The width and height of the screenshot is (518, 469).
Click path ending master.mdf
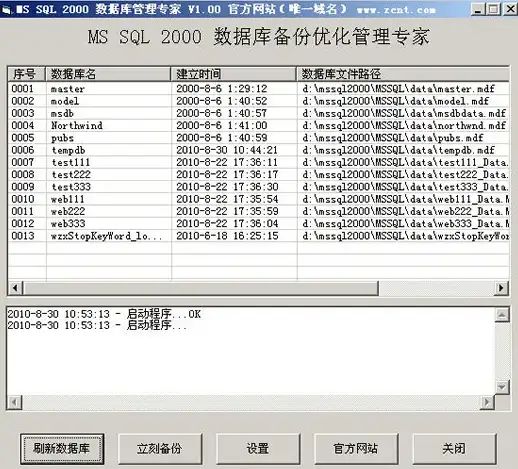(398, 89)
